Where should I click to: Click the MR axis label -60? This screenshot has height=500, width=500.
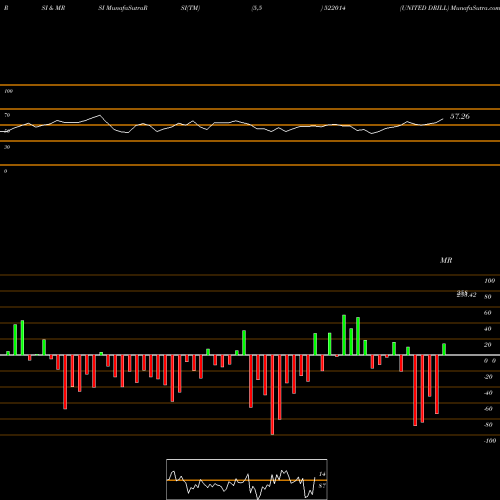click(x=488, y=409)
